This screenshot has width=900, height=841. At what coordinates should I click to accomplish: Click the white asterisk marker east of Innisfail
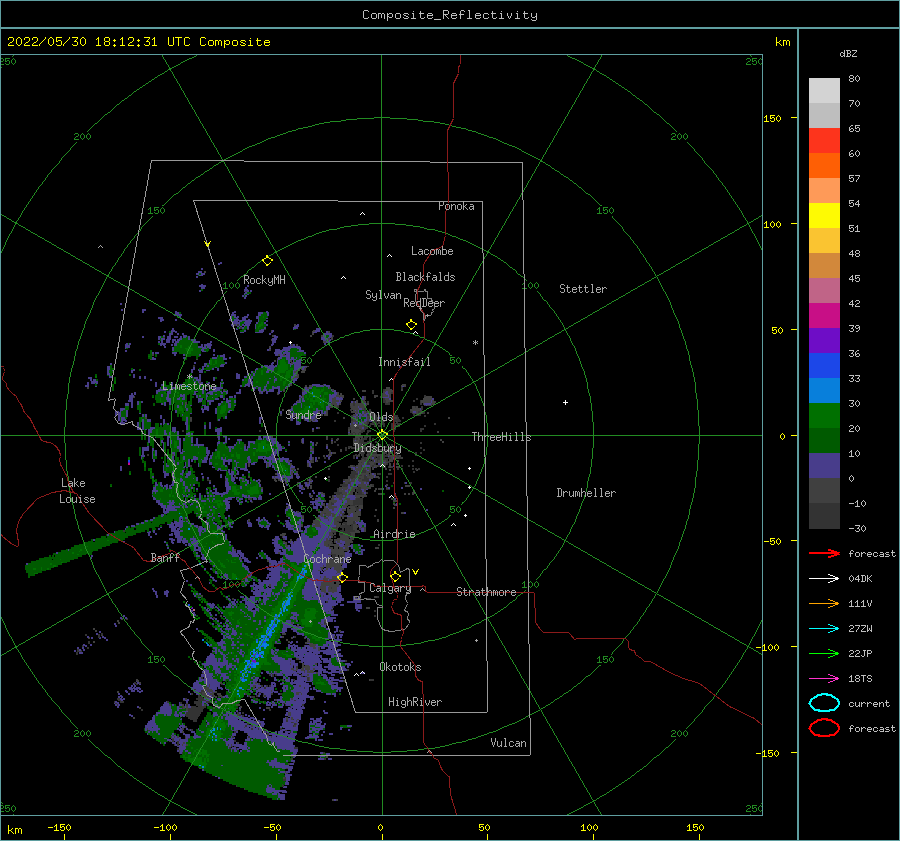tap(475, 343)
